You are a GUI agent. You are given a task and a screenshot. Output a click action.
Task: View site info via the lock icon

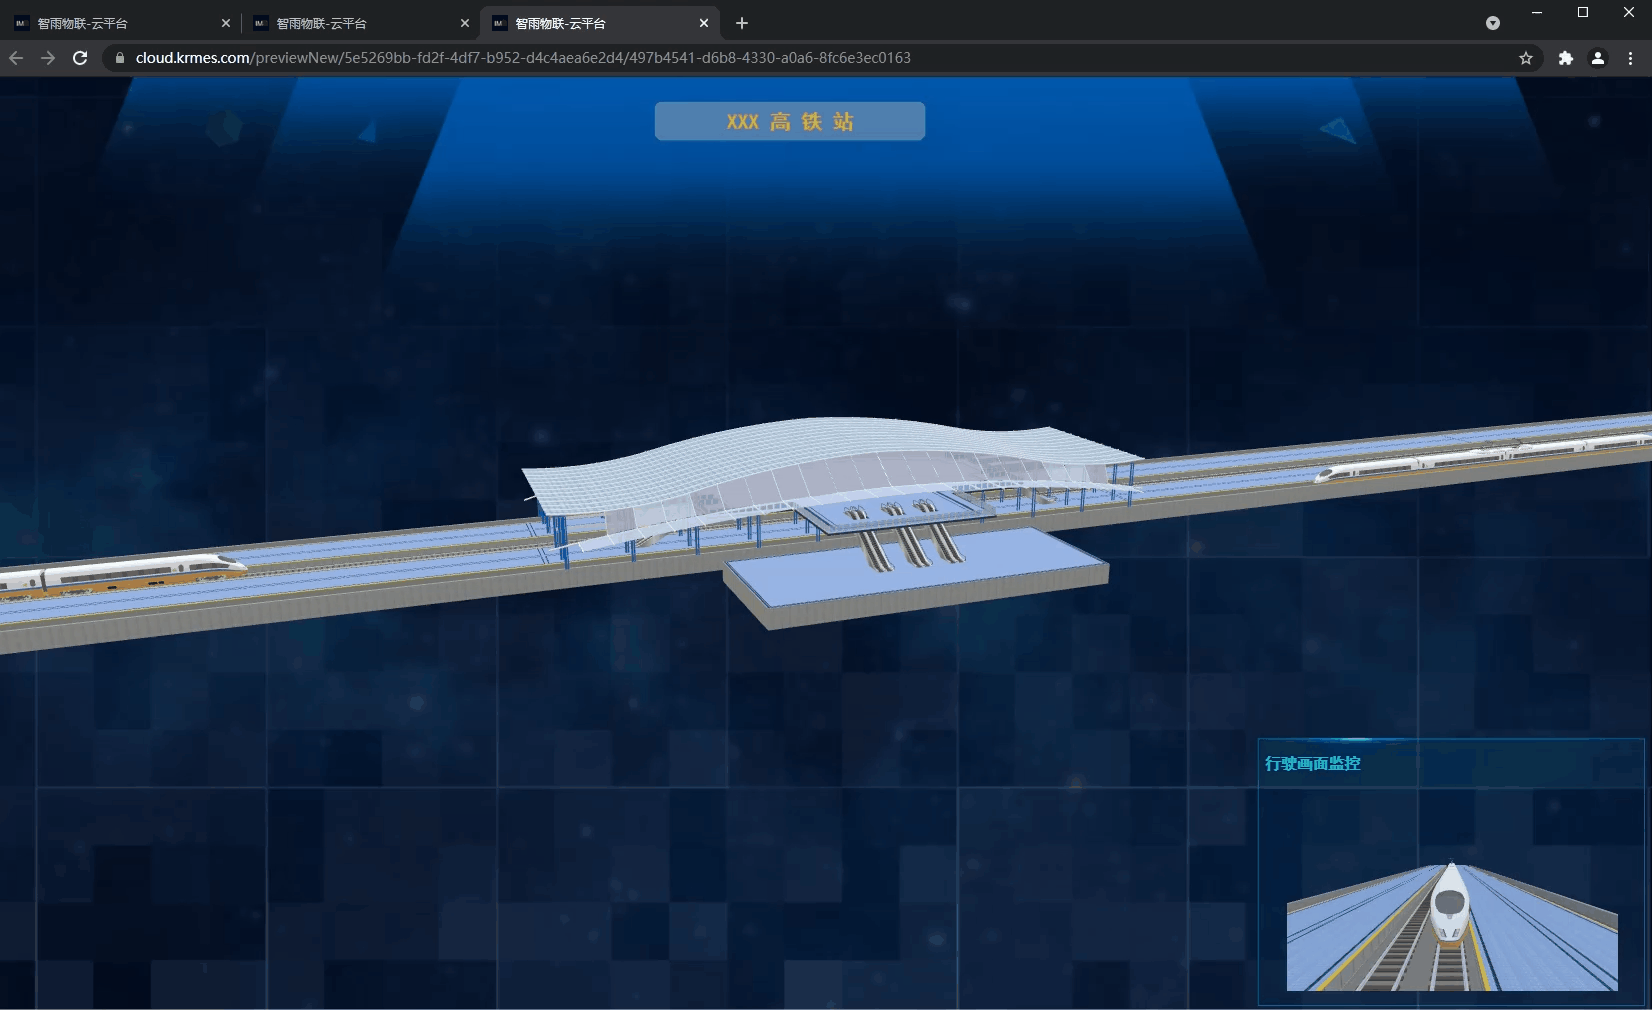120,58
